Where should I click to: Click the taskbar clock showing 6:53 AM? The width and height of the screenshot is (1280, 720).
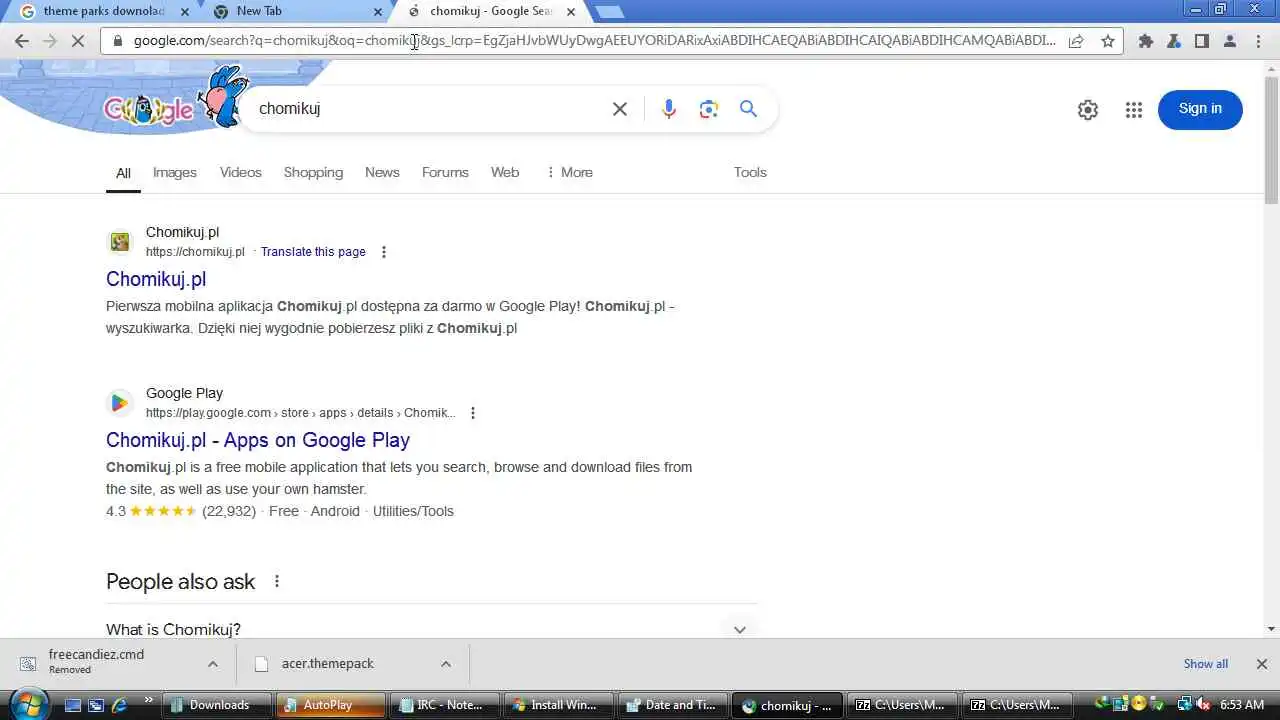tap(1242, 705)
